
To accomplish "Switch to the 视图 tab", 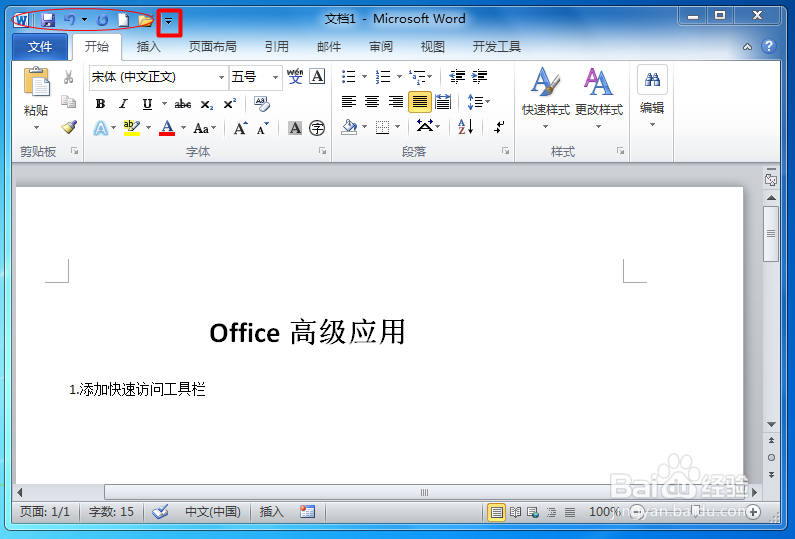I will point(432,47).
